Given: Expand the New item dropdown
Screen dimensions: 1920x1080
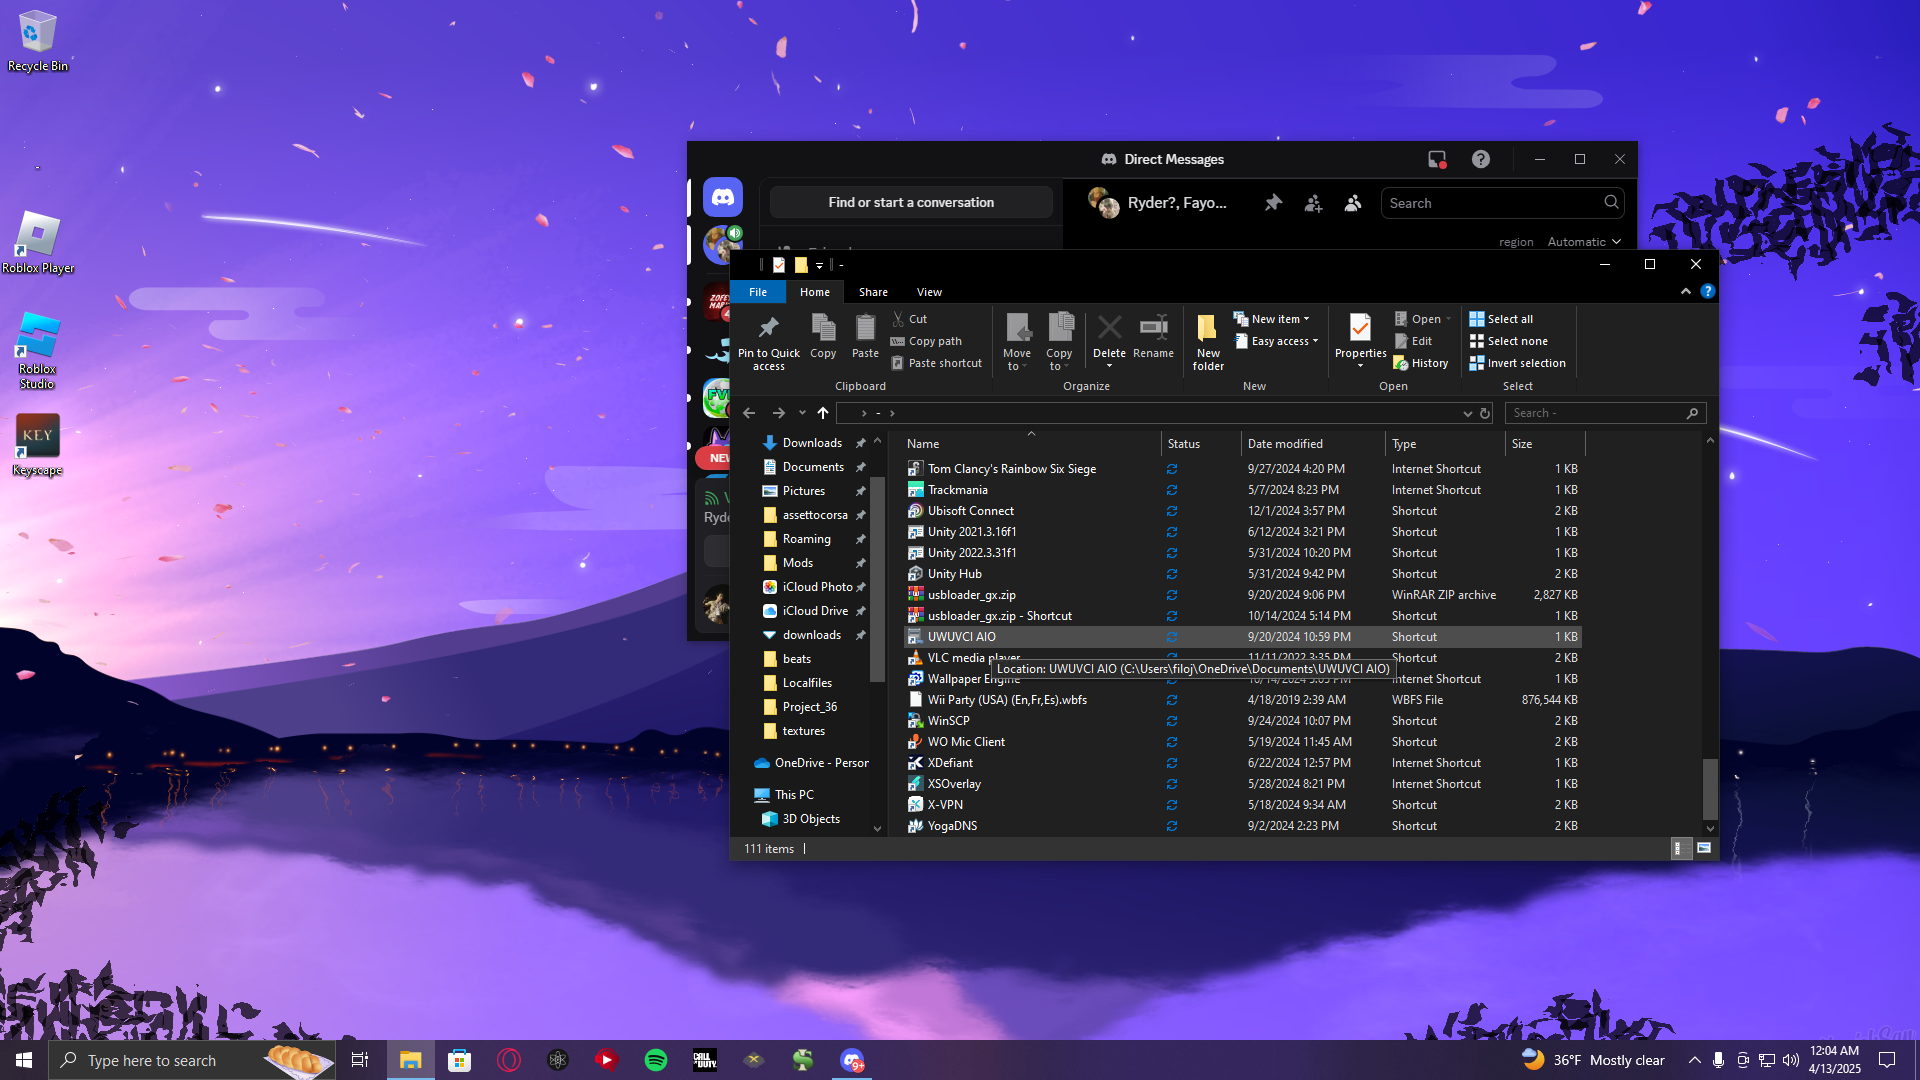Looking at the screenshot, I should coord(1271,319).
